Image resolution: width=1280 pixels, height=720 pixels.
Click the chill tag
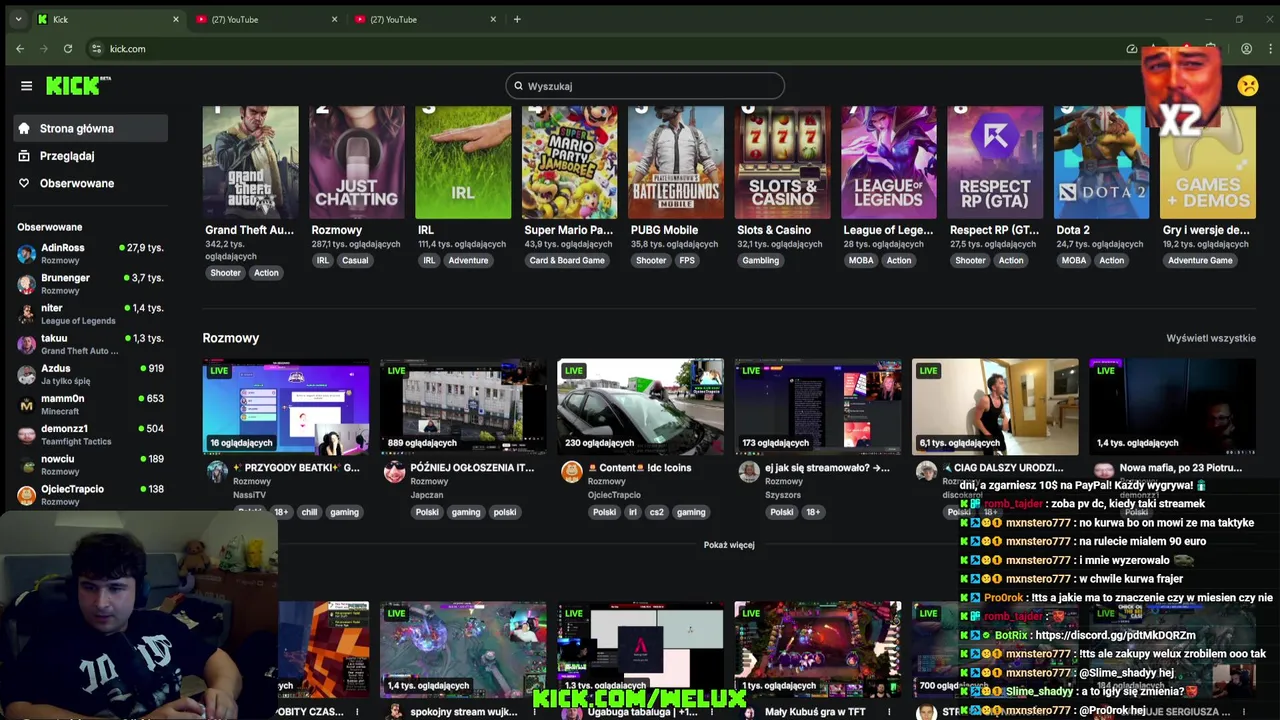[309, 512]
